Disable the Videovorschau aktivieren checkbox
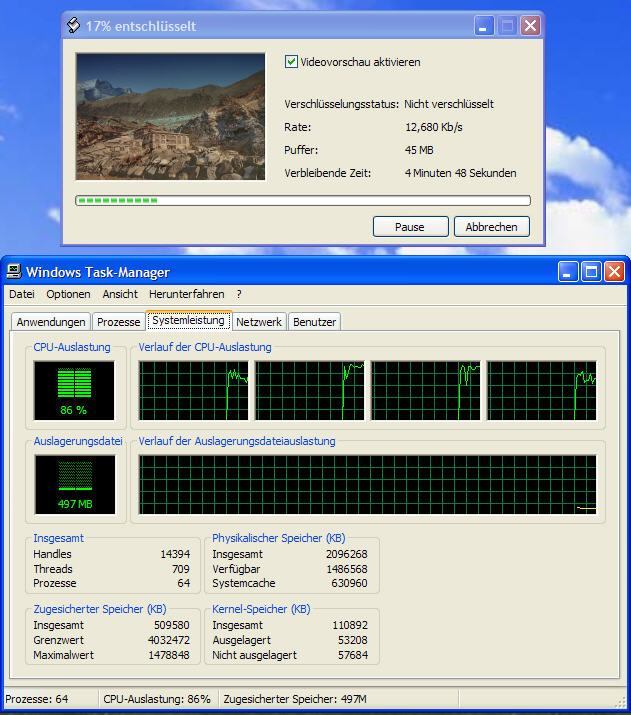 click(291, 62)
